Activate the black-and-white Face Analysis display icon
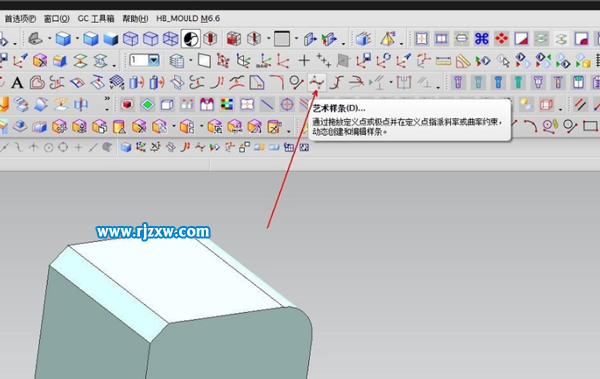This screenshot has width=600, height=379. pyautogui.click(x=191, y=38)
